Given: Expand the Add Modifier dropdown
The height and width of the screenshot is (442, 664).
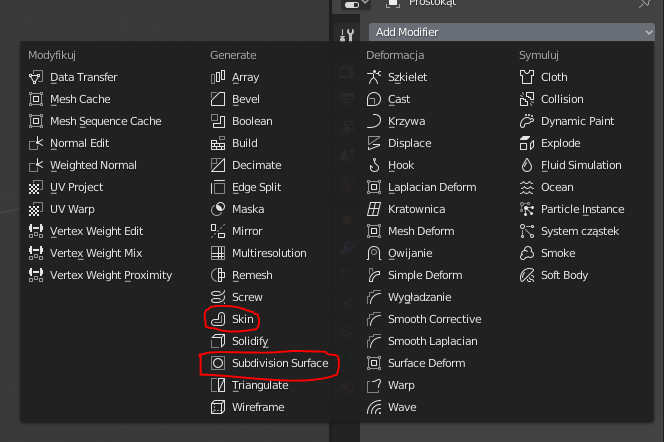Looking at the screenshot, I should [x=511, y=32].
